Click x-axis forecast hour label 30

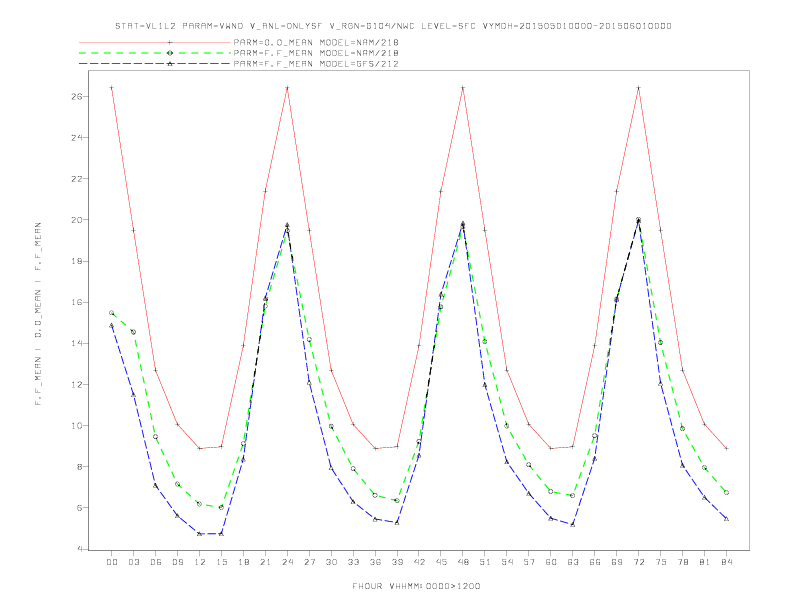331,562
